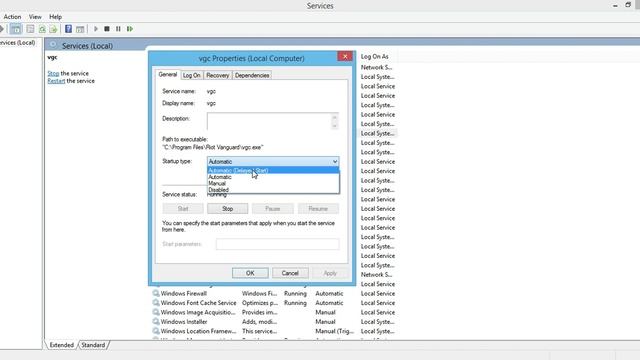Click the gear icon beside Windows Location Framework
The height and width of the screenshot is (360, 640).
click(x=156, y=331)
